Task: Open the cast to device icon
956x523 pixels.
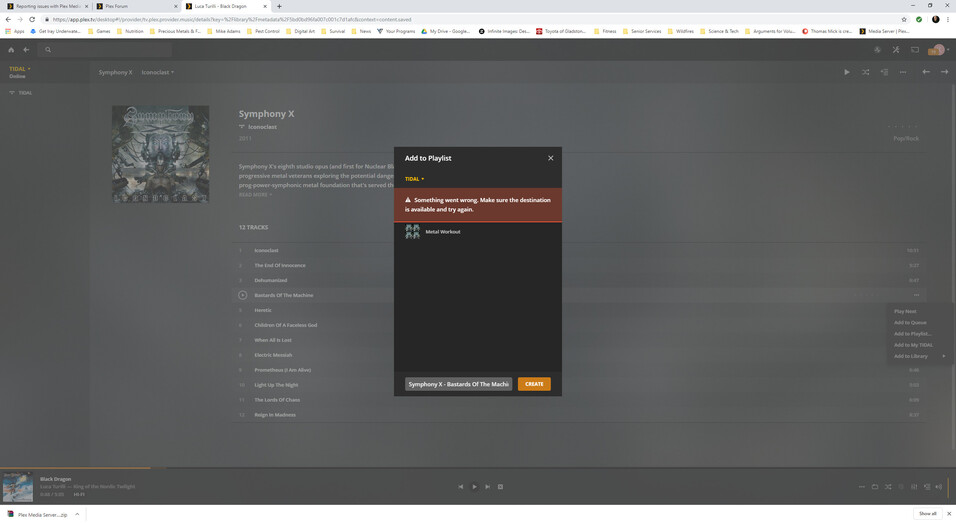Action: click(915, 50)
